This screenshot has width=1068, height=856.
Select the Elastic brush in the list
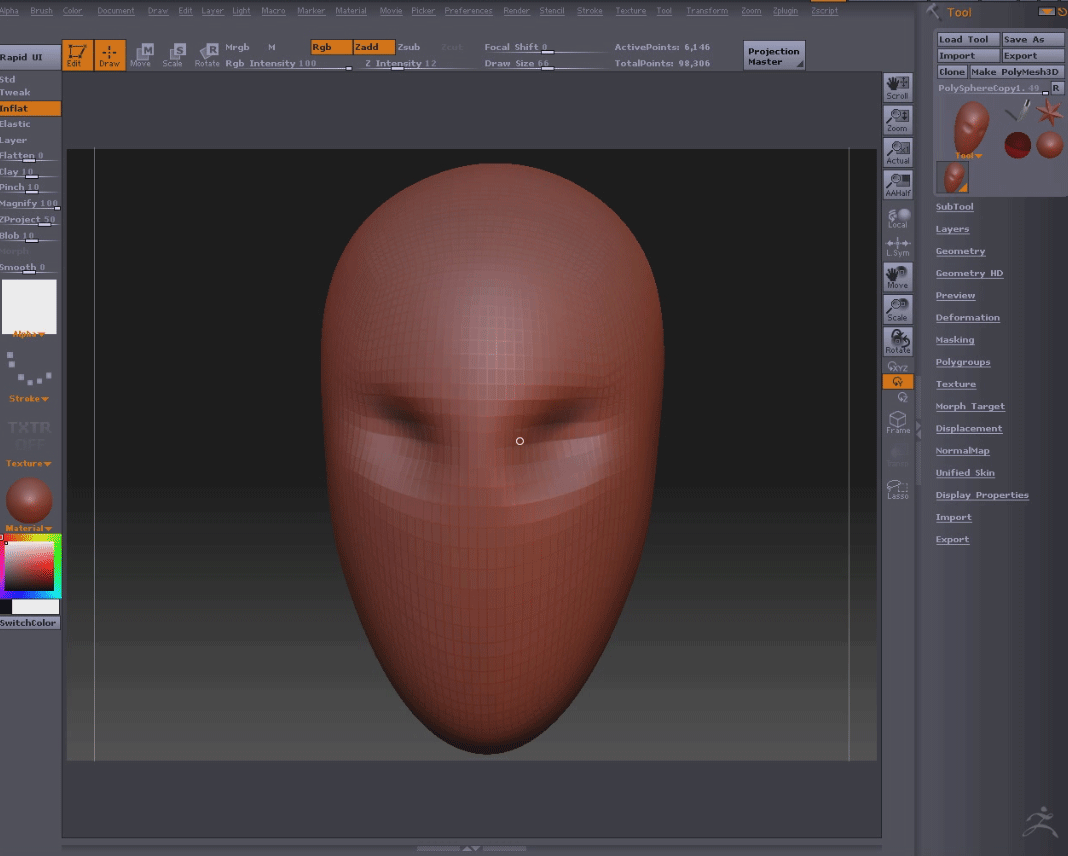16,124
